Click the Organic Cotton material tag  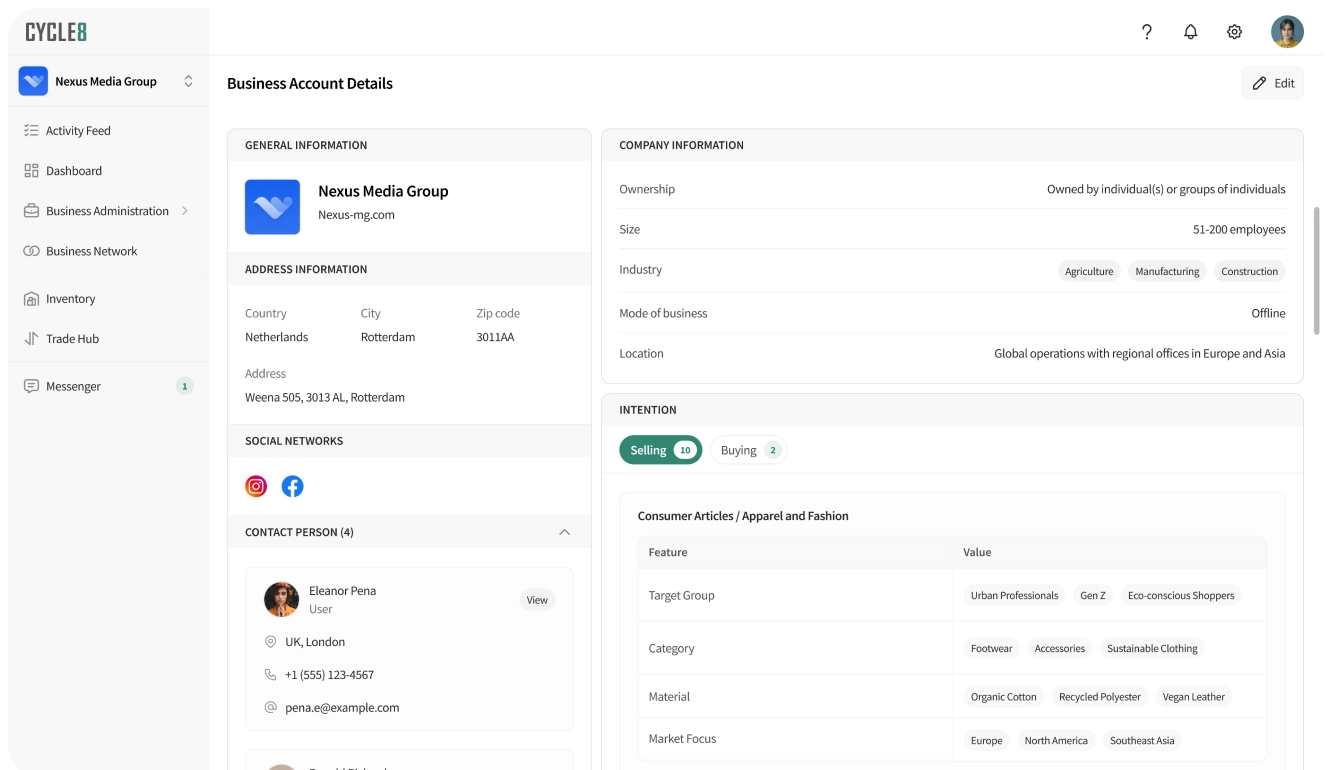click(x=1003, y=696)
